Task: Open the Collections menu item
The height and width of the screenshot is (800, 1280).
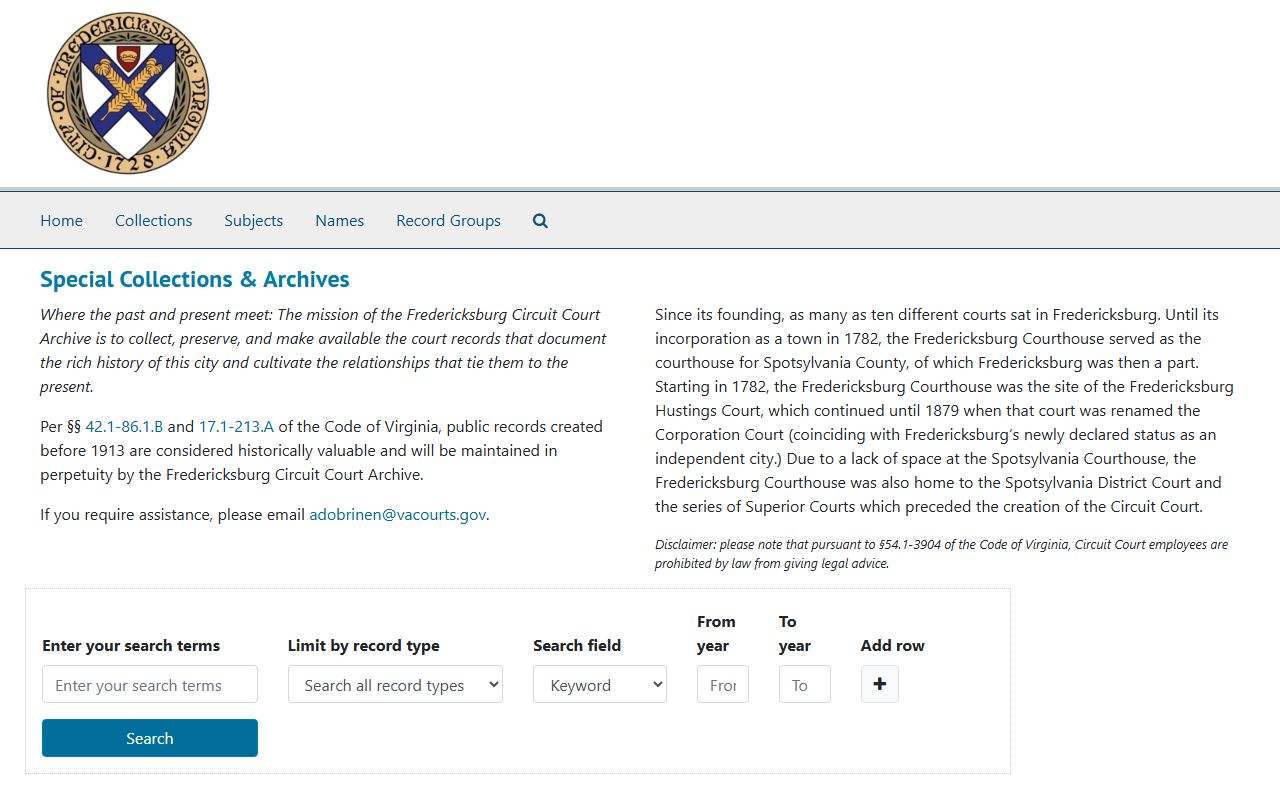Action: (x=153, y=220)
